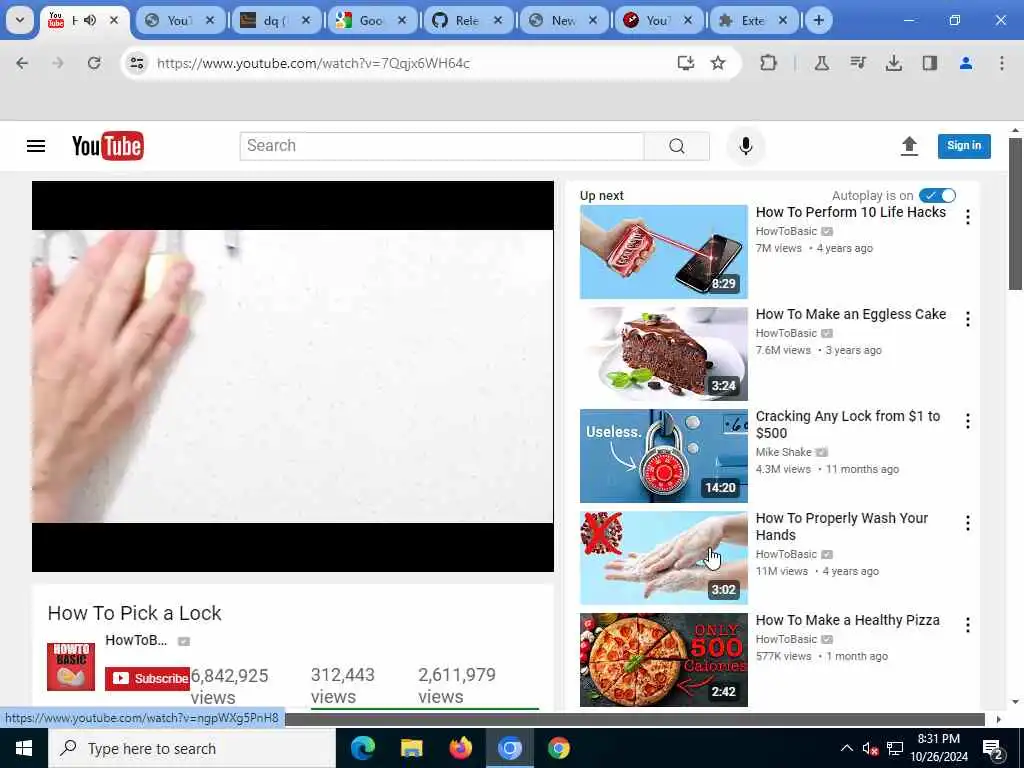Show hidden system tray icons

click(846, 748)
